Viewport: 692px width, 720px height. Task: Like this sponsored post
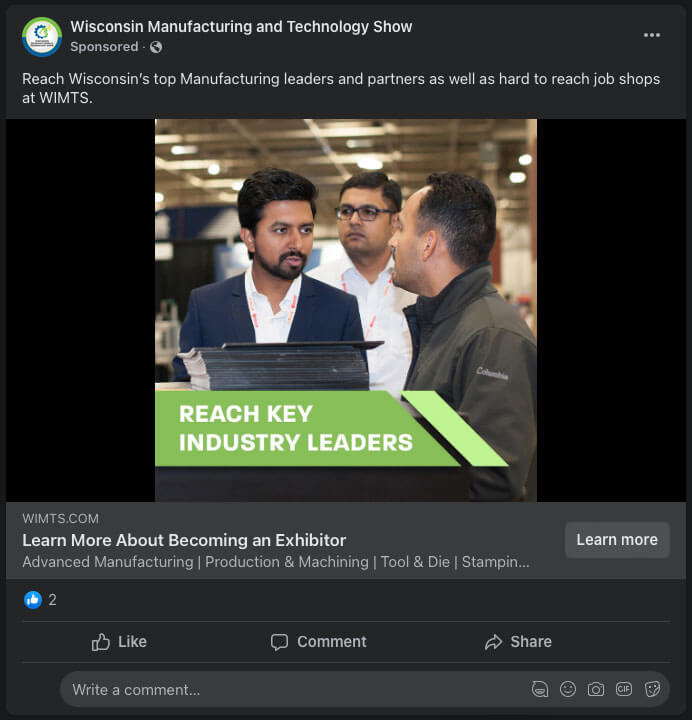tap(119, 642)
